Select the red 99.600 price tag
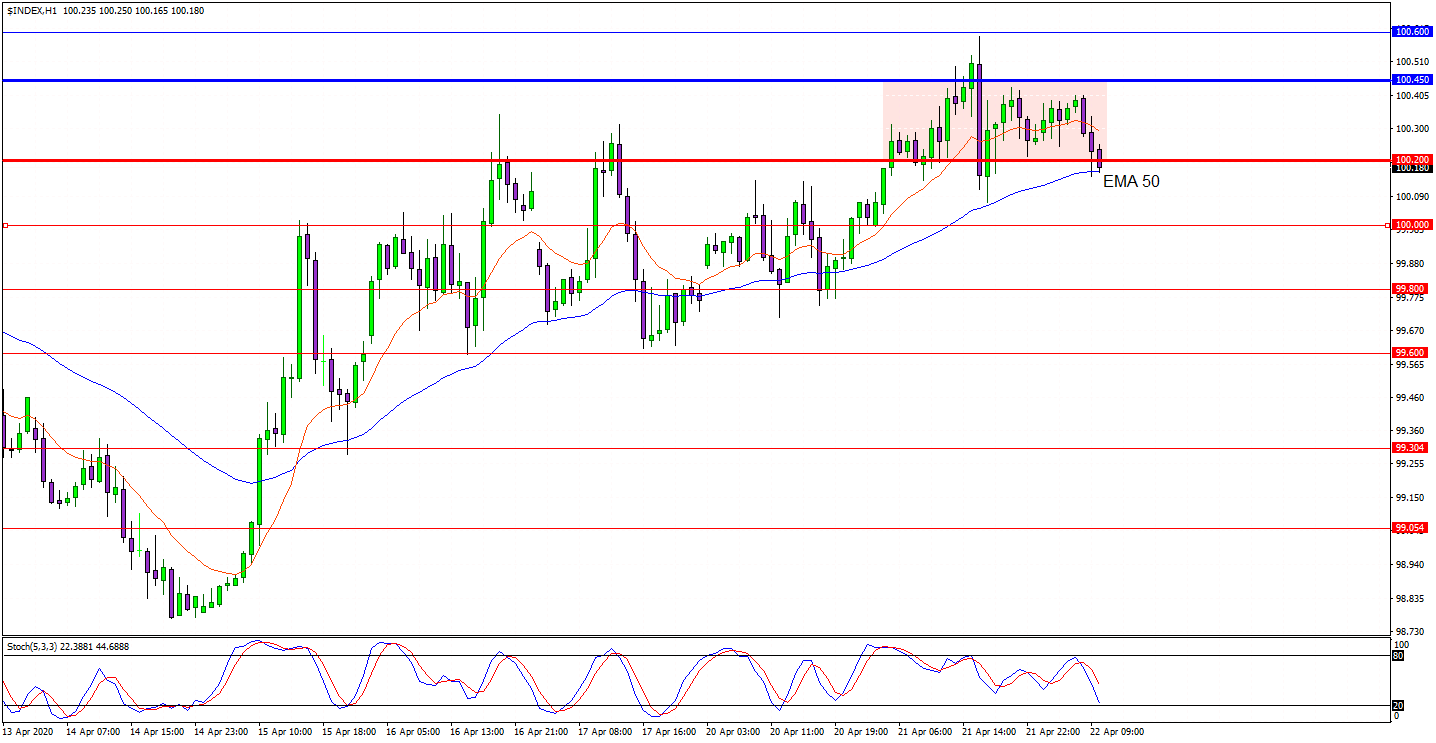 click(x=1412, y=352)
